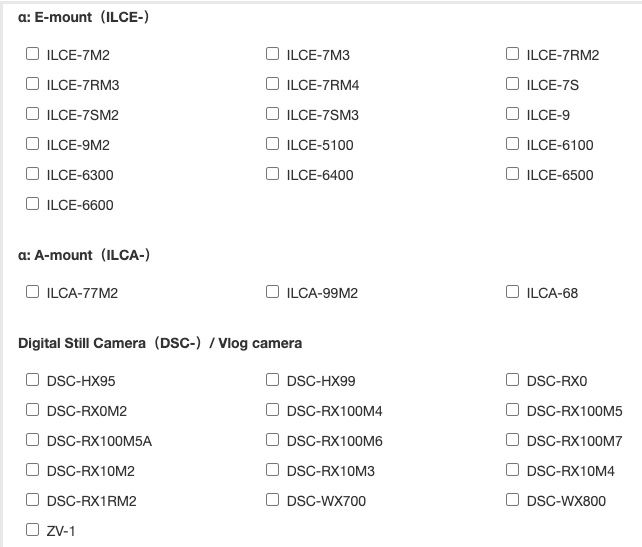Check the DSC-HX99 checkbox
Image resolution: width=642 pixels, height=547 pixels.
[273, 380]
